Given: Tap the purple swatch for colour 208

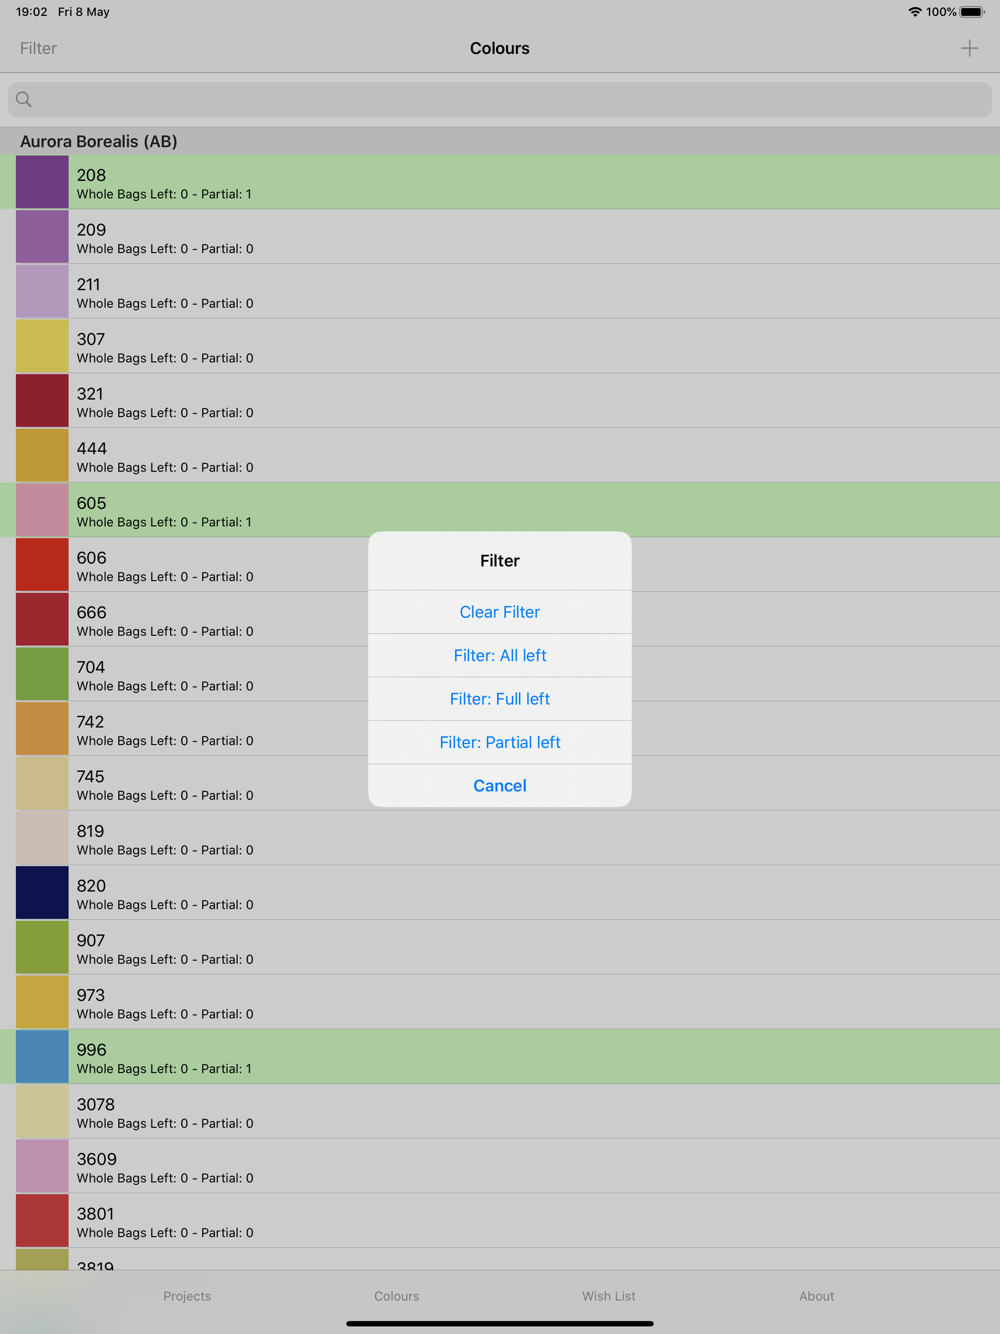Looking at the screenshot, I should 42,182.
